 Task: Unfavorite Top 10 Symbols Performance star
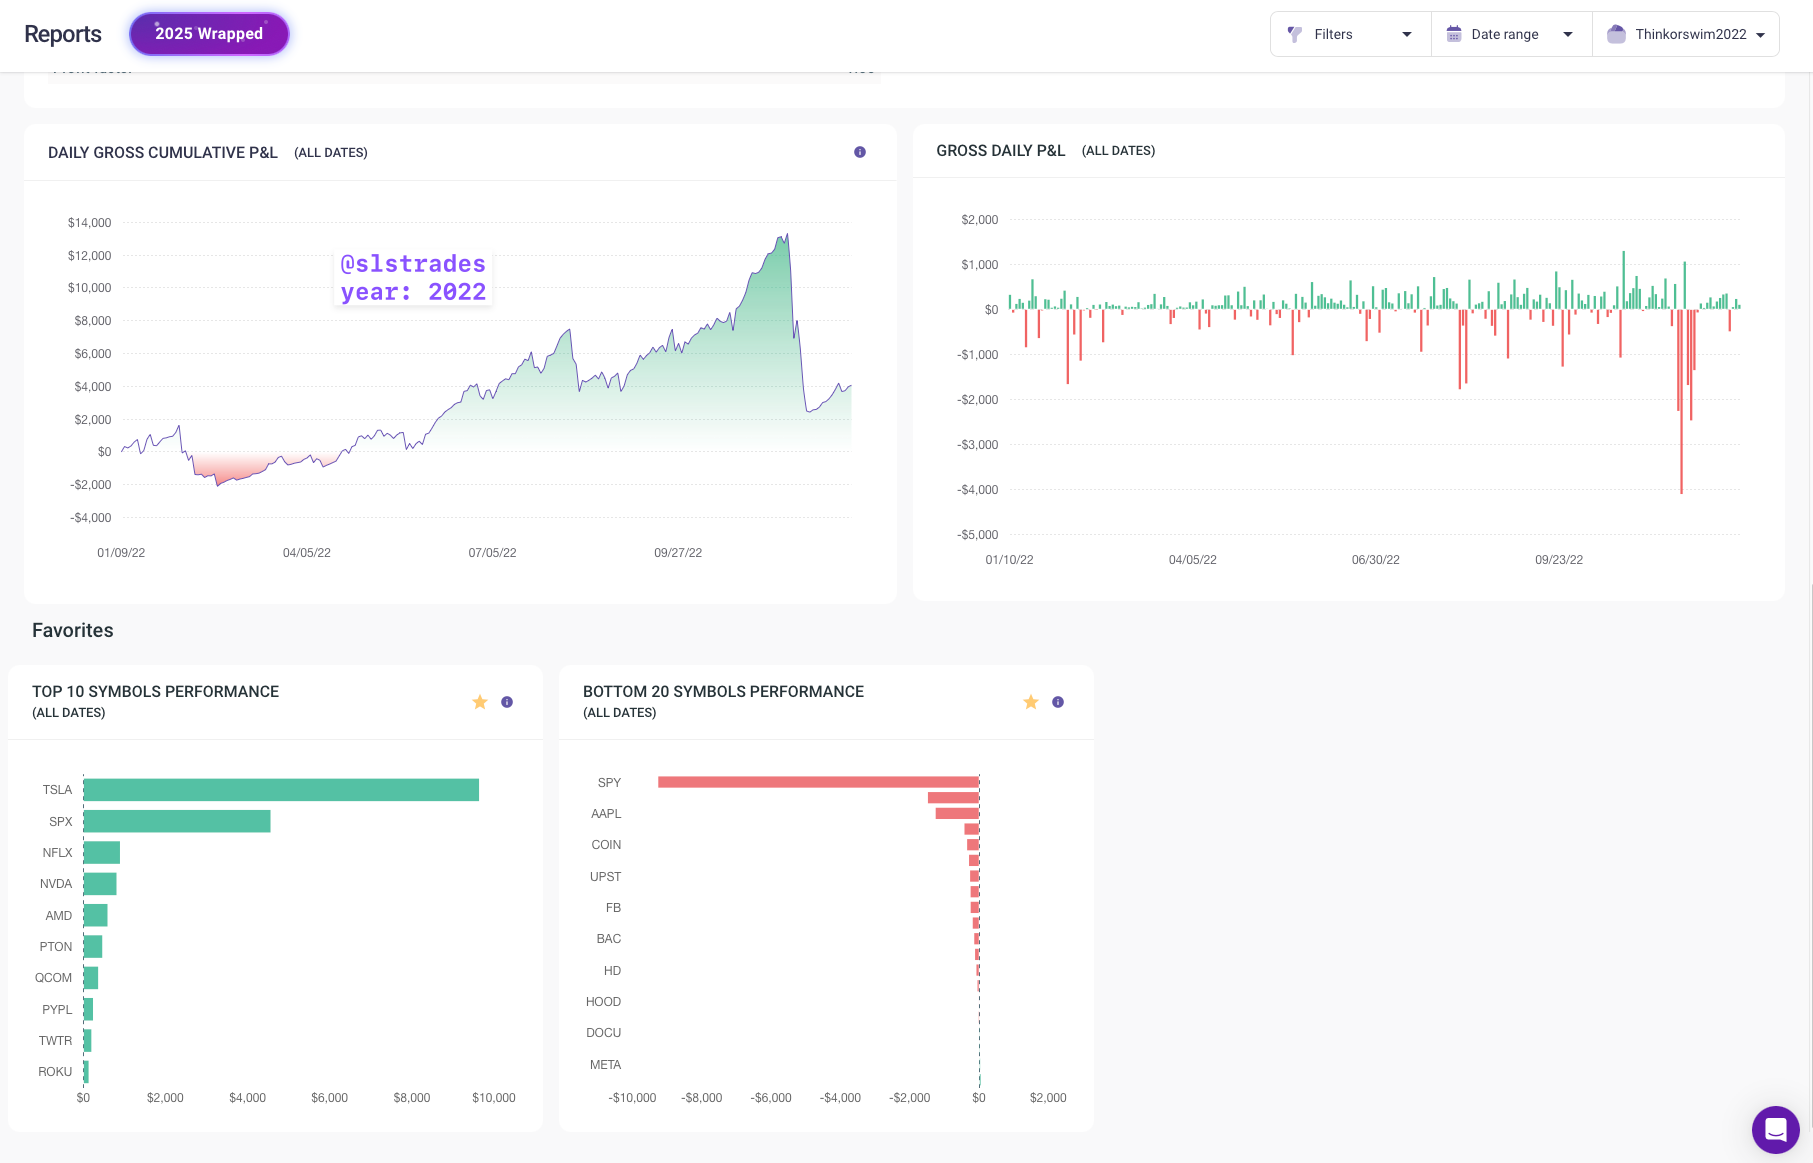(480, 702)
